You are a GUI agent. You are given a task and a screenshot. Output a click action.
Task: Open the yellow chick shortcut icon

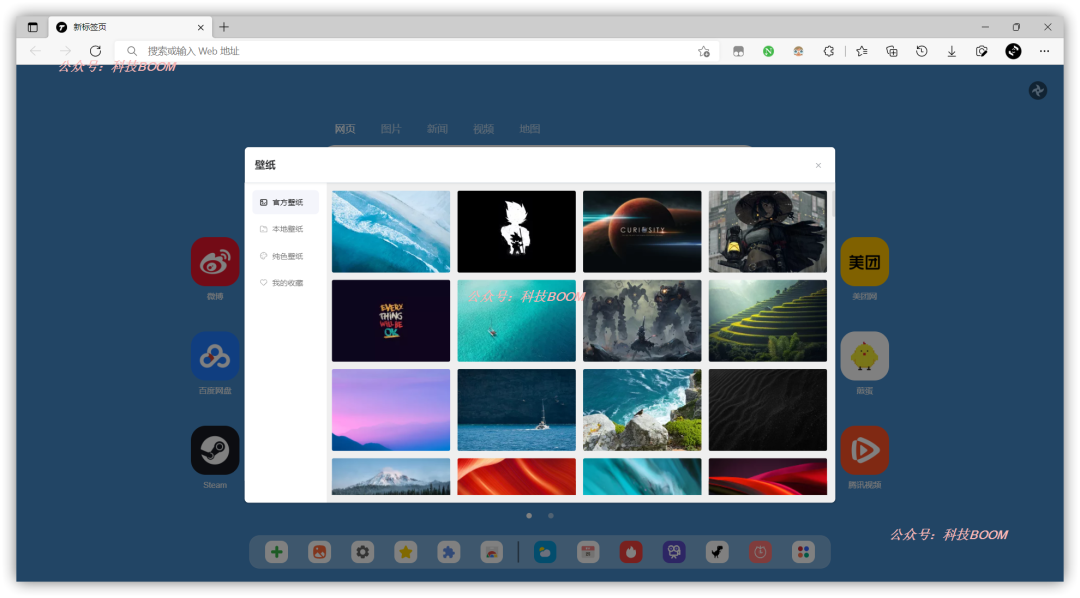tap(864, 356)
